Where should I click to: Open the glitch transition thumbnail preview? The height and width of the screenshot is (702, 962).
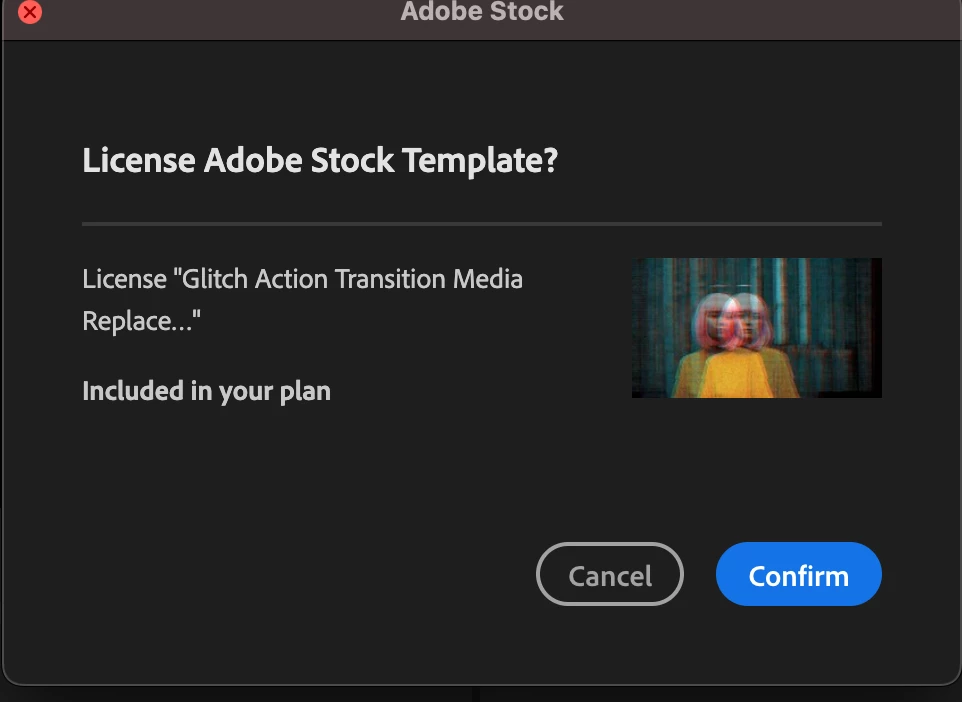click(756, 328)
